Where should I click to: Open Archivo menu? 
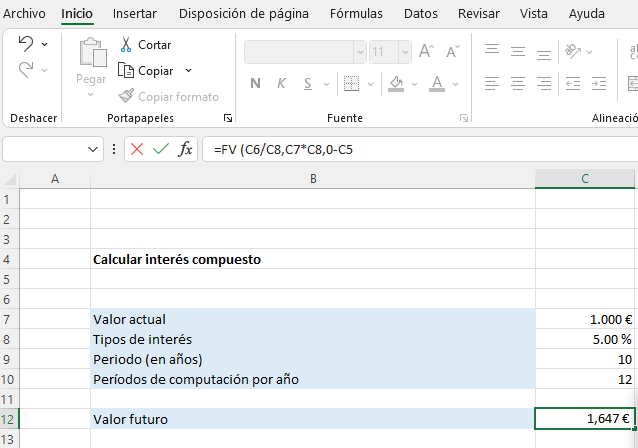[24, 13]
